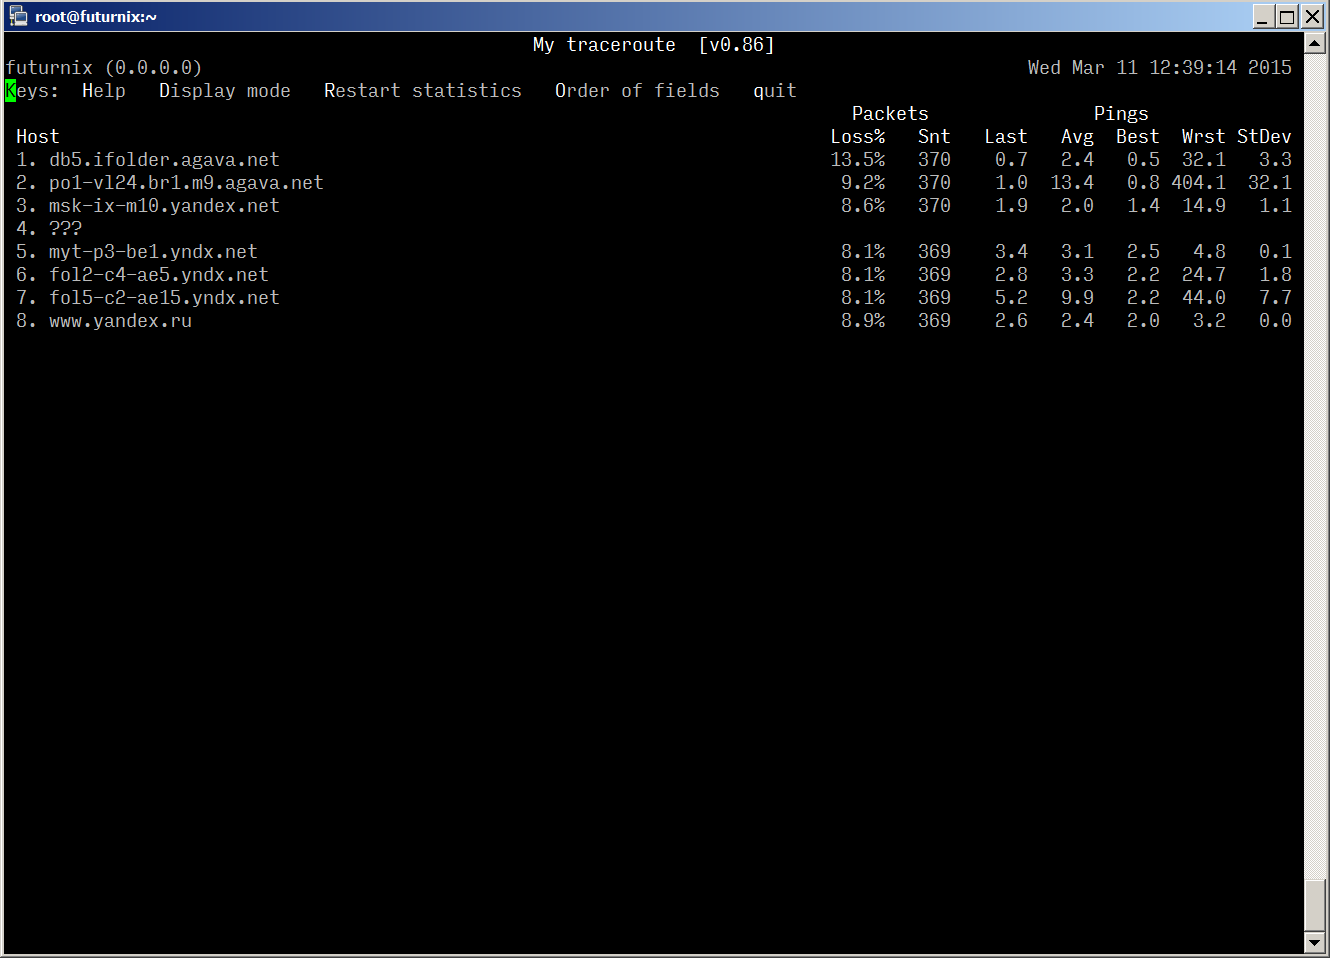Click the scrollbar down arrow
The height and width of the screenshot is (958, 1330).
tap(1315, 943)
